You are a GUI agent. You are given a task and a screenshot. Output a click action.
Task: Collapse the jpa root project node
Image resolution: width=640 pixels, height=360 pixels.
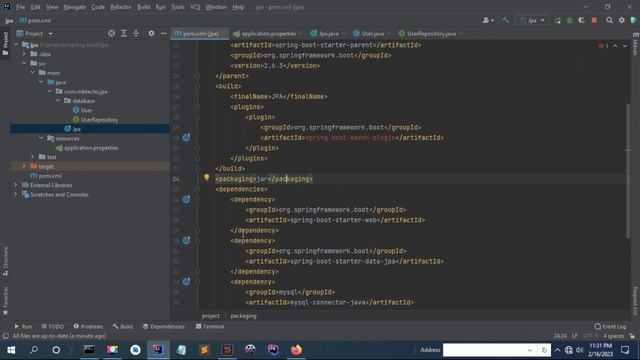pos(16,44)
